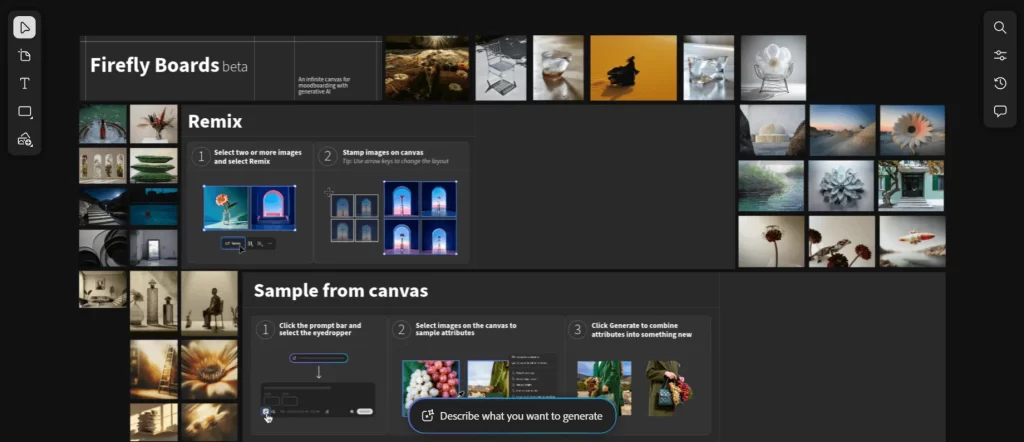The width and height of the screenshot is (1024, 442).
Task: Click the 'Describe what you want to generate' field
Action: [x=521, y=416]
